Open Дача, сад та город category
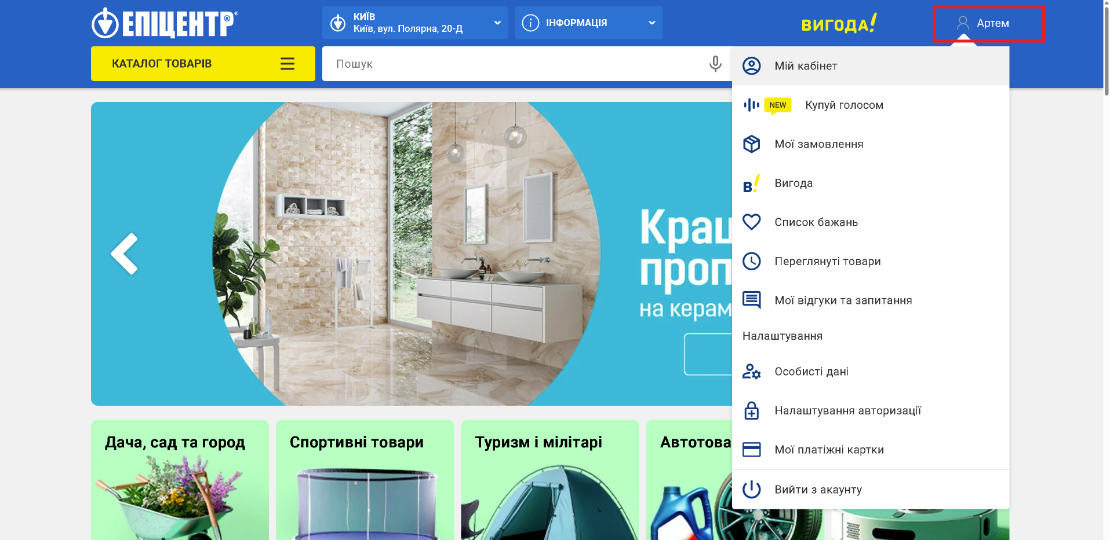The width and height of the screenshot is (1110, 540). point(180,480)
